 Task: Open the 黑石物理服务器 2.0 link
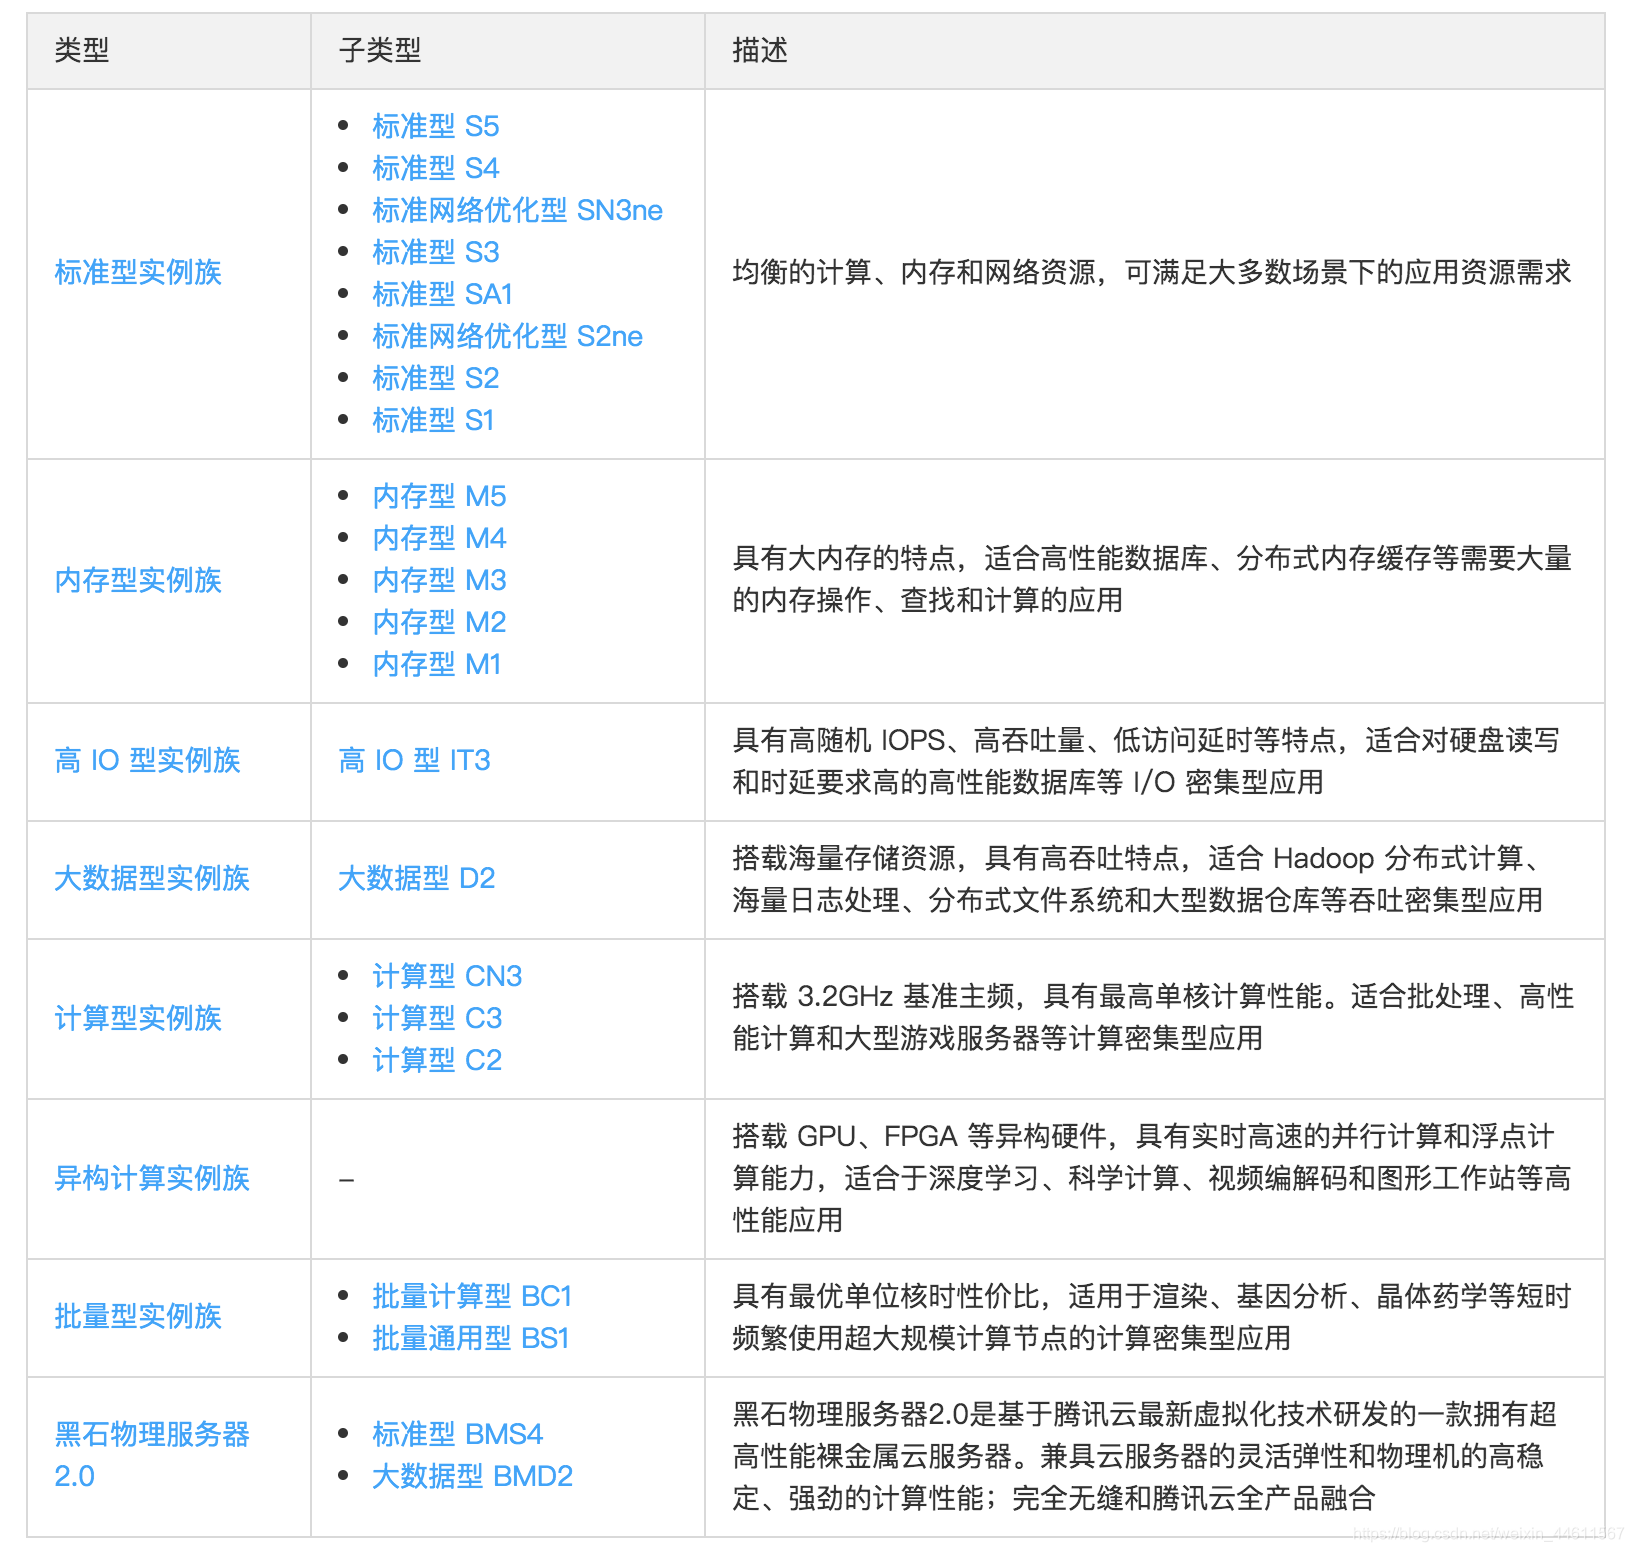click(x=152, y=1455)
